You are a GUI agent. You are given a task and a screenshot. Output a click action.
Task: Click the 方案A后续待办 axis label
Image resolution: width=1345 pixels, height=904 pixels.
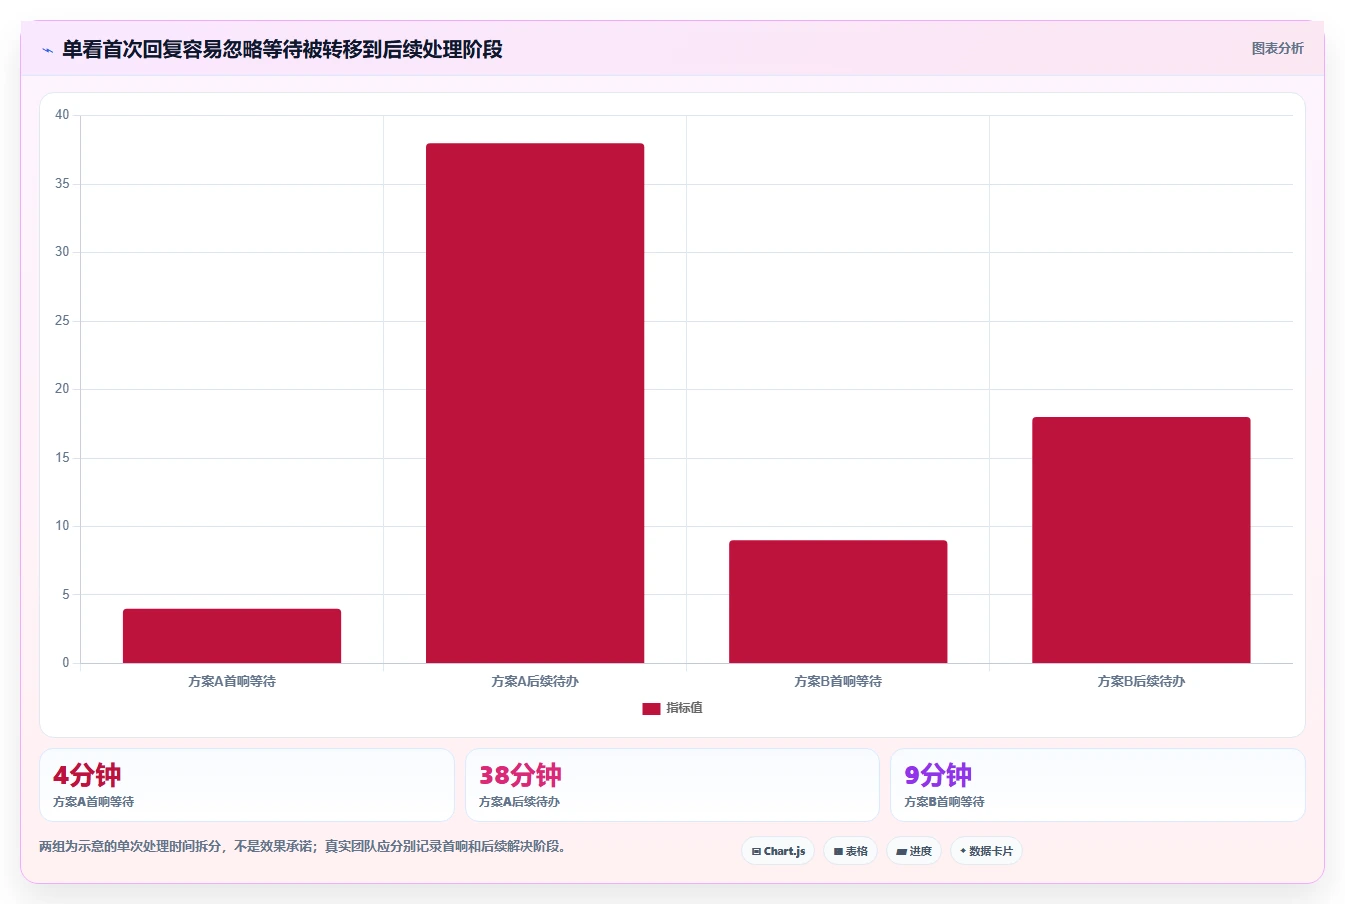coord(535,681)
